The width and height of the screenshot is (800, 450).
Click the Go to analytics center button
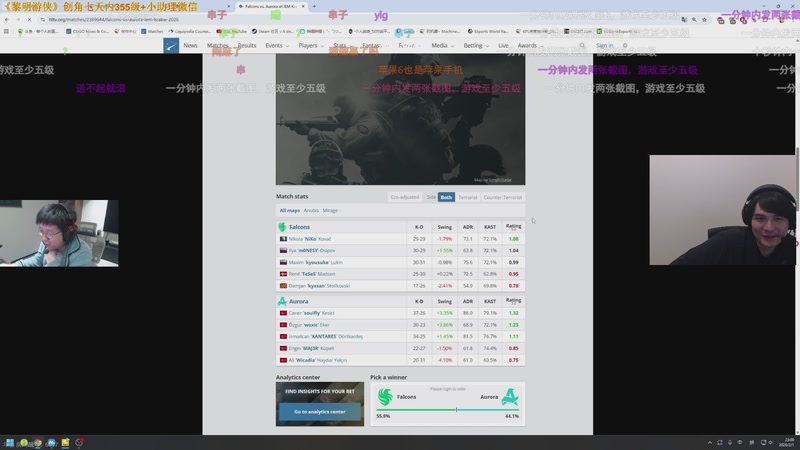click(x=320, y=412)
